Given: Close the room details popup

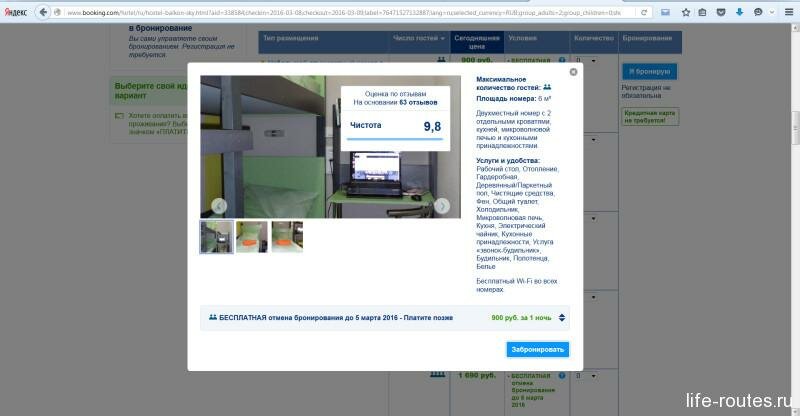Looking at the screenshot, I should pos(573,72).
